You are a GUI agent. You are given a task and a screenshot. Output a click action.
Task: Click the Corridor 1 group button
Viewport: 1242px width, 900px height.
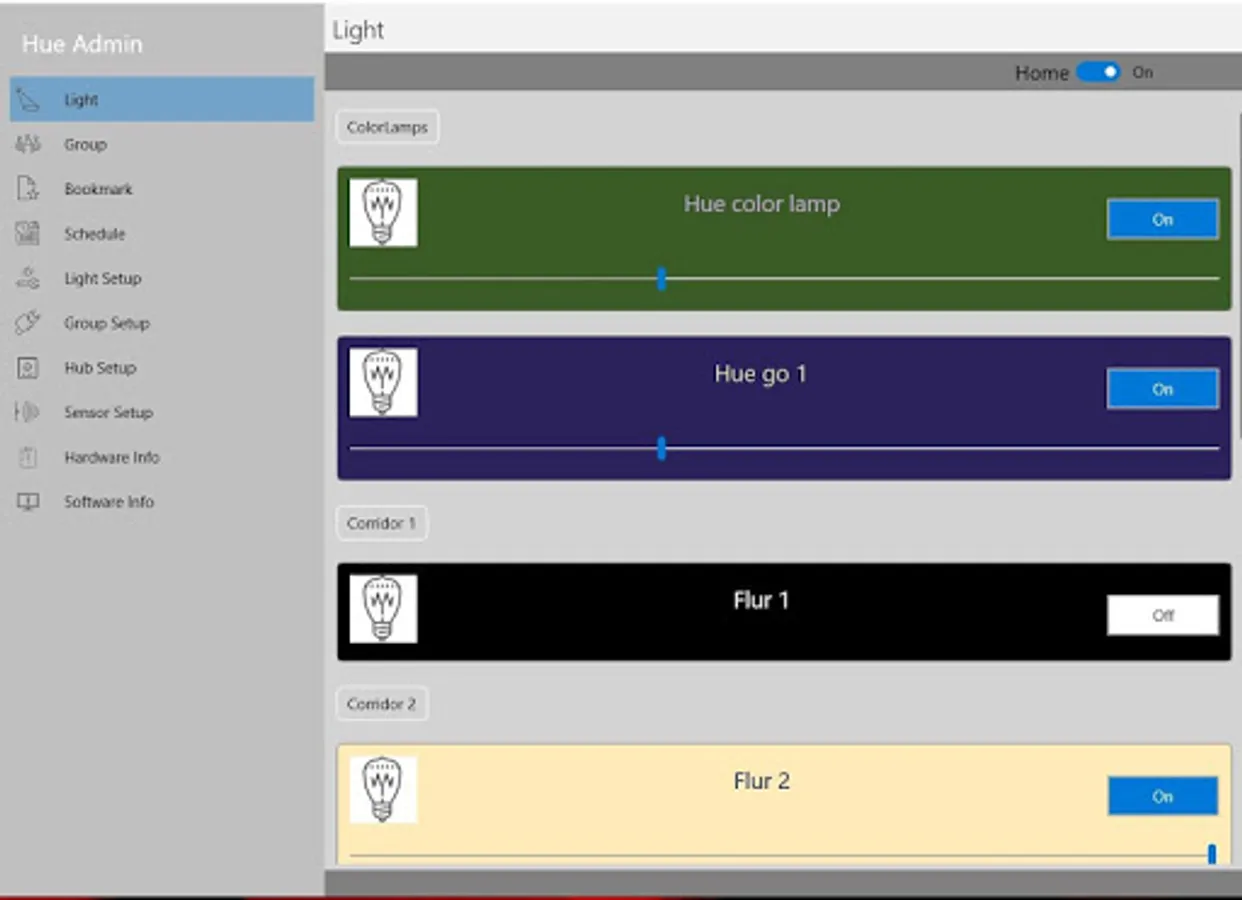tap(382, 523)
